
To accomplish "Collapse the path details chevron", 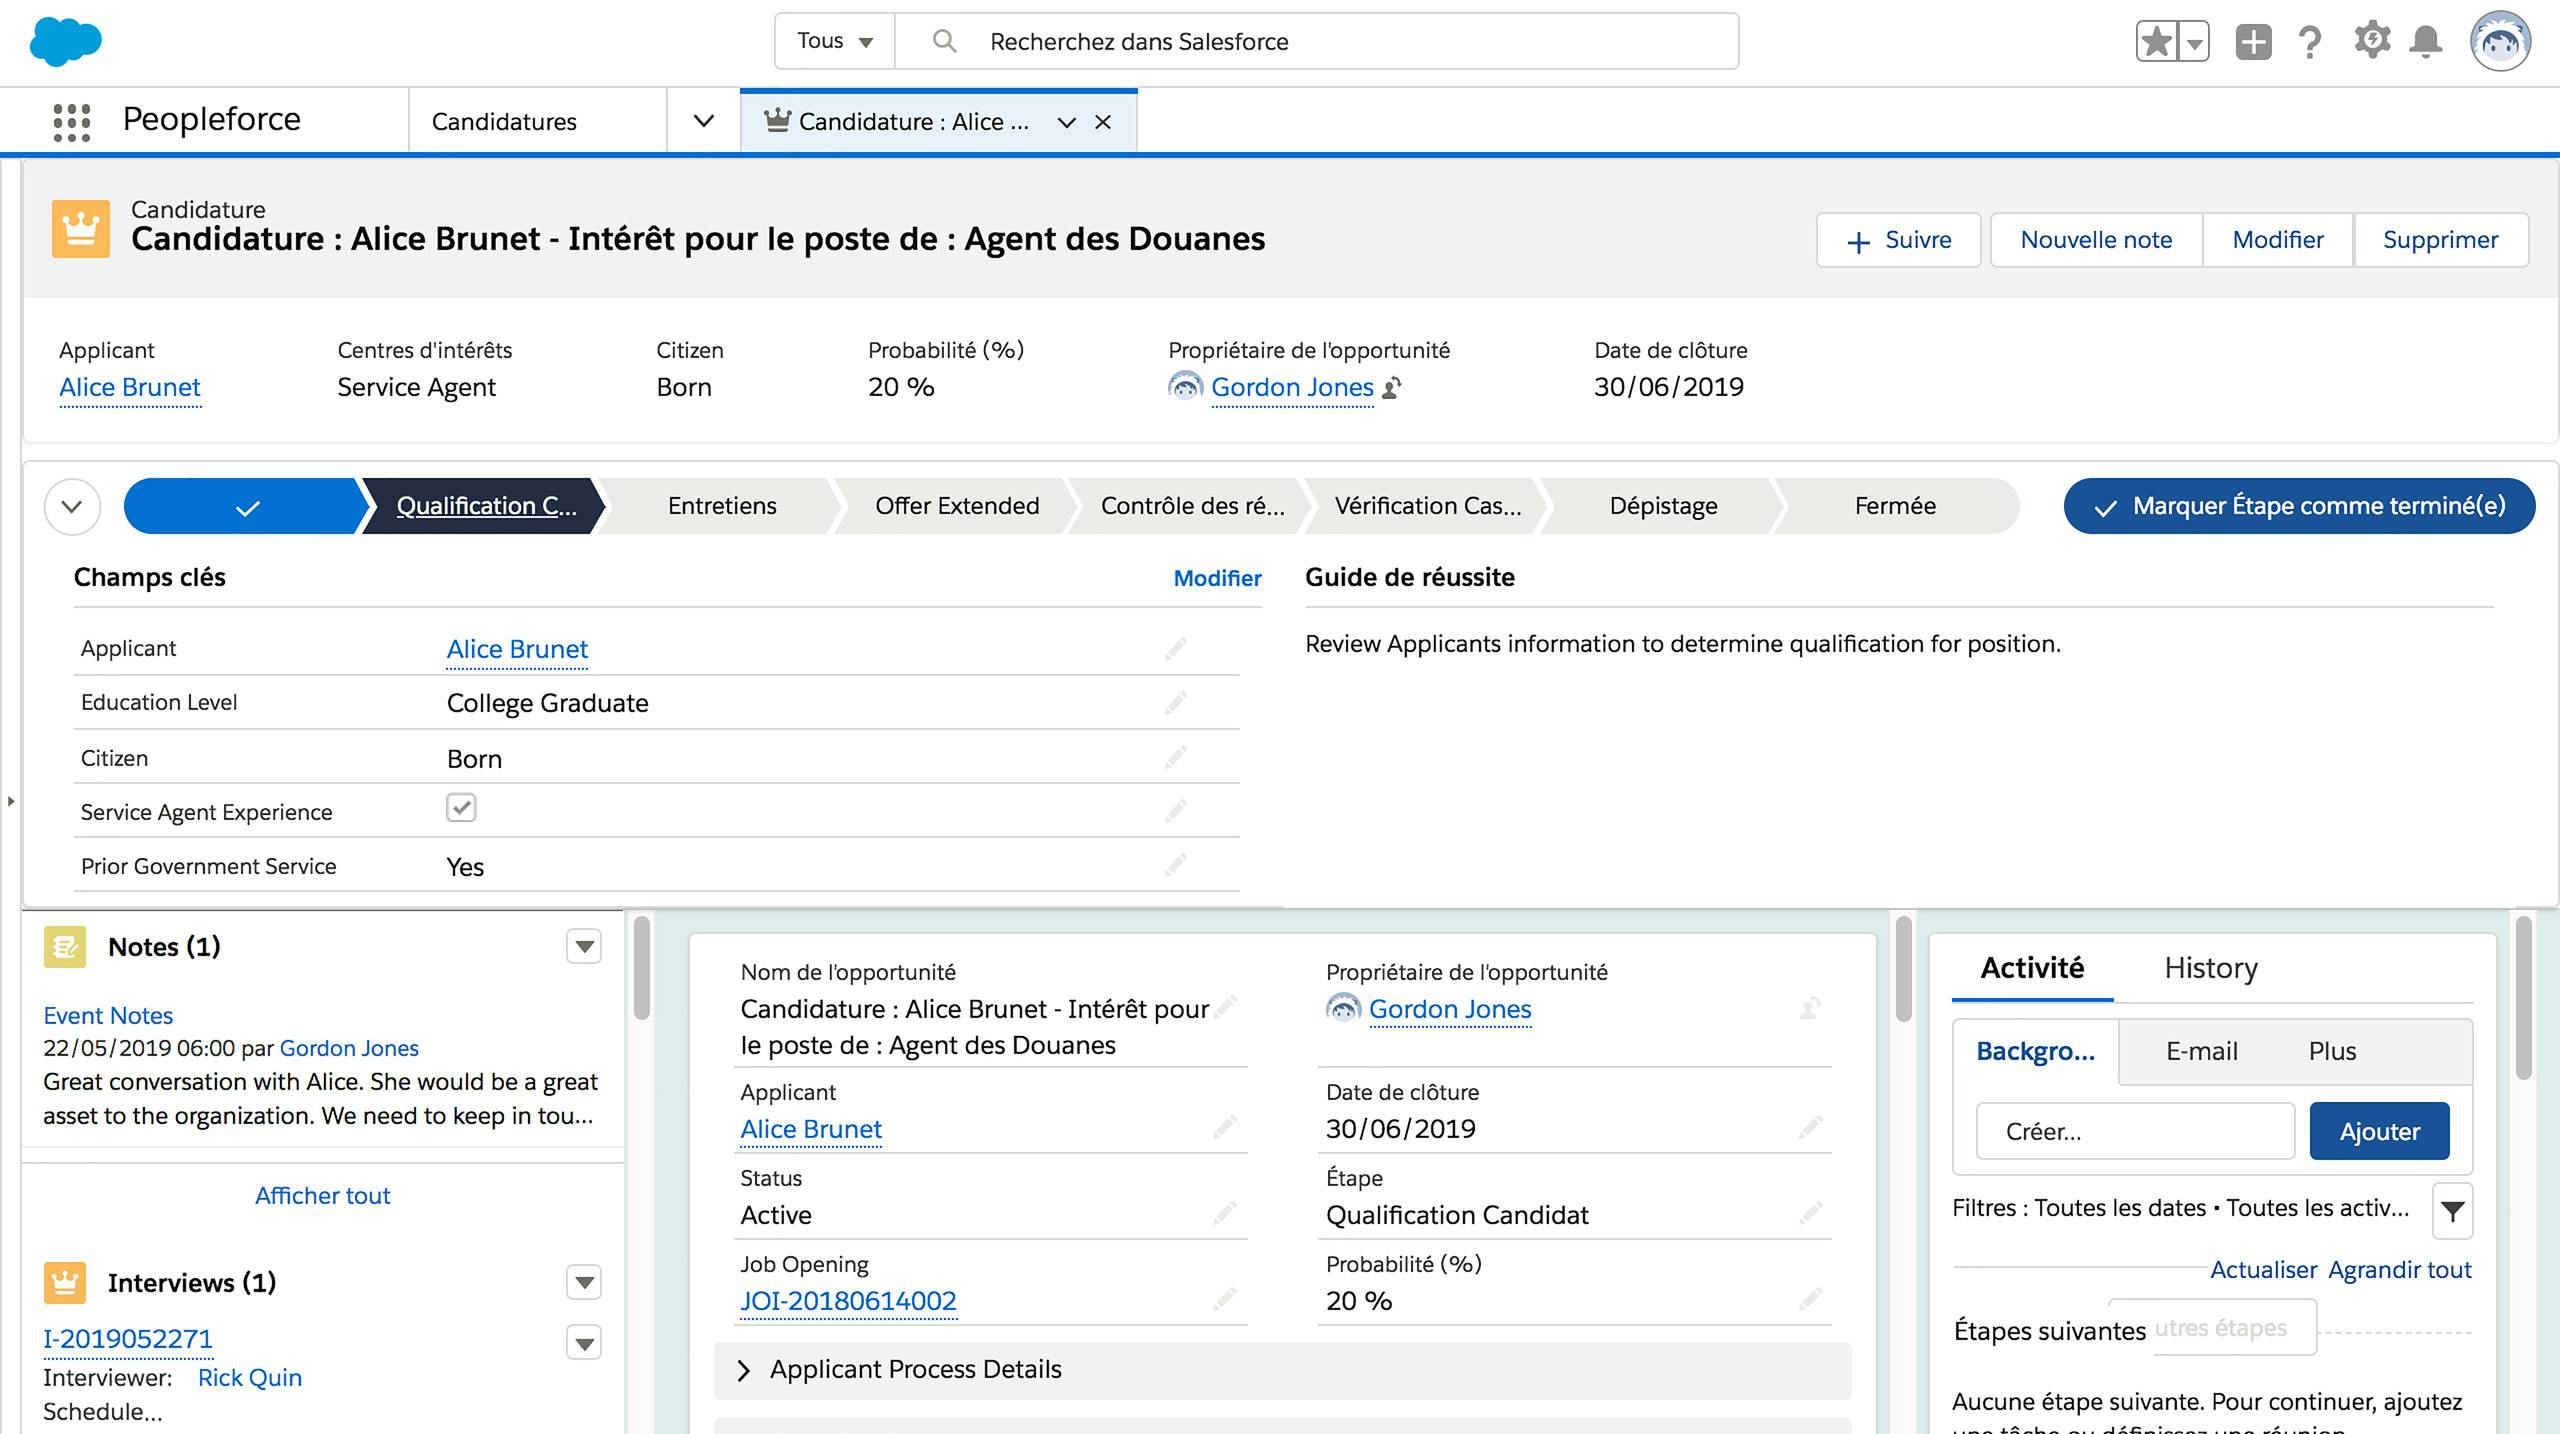I will [72, 506].
